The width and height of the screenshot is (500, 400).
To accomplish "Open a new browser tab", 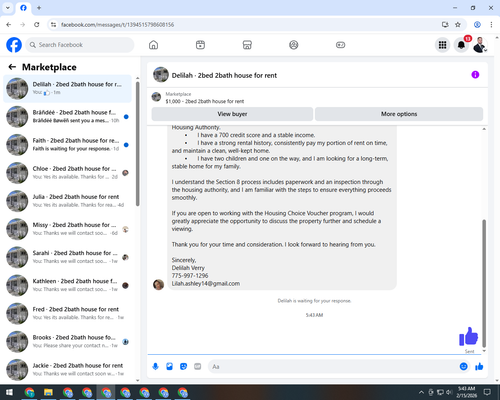I will click(x=39, y=8).
